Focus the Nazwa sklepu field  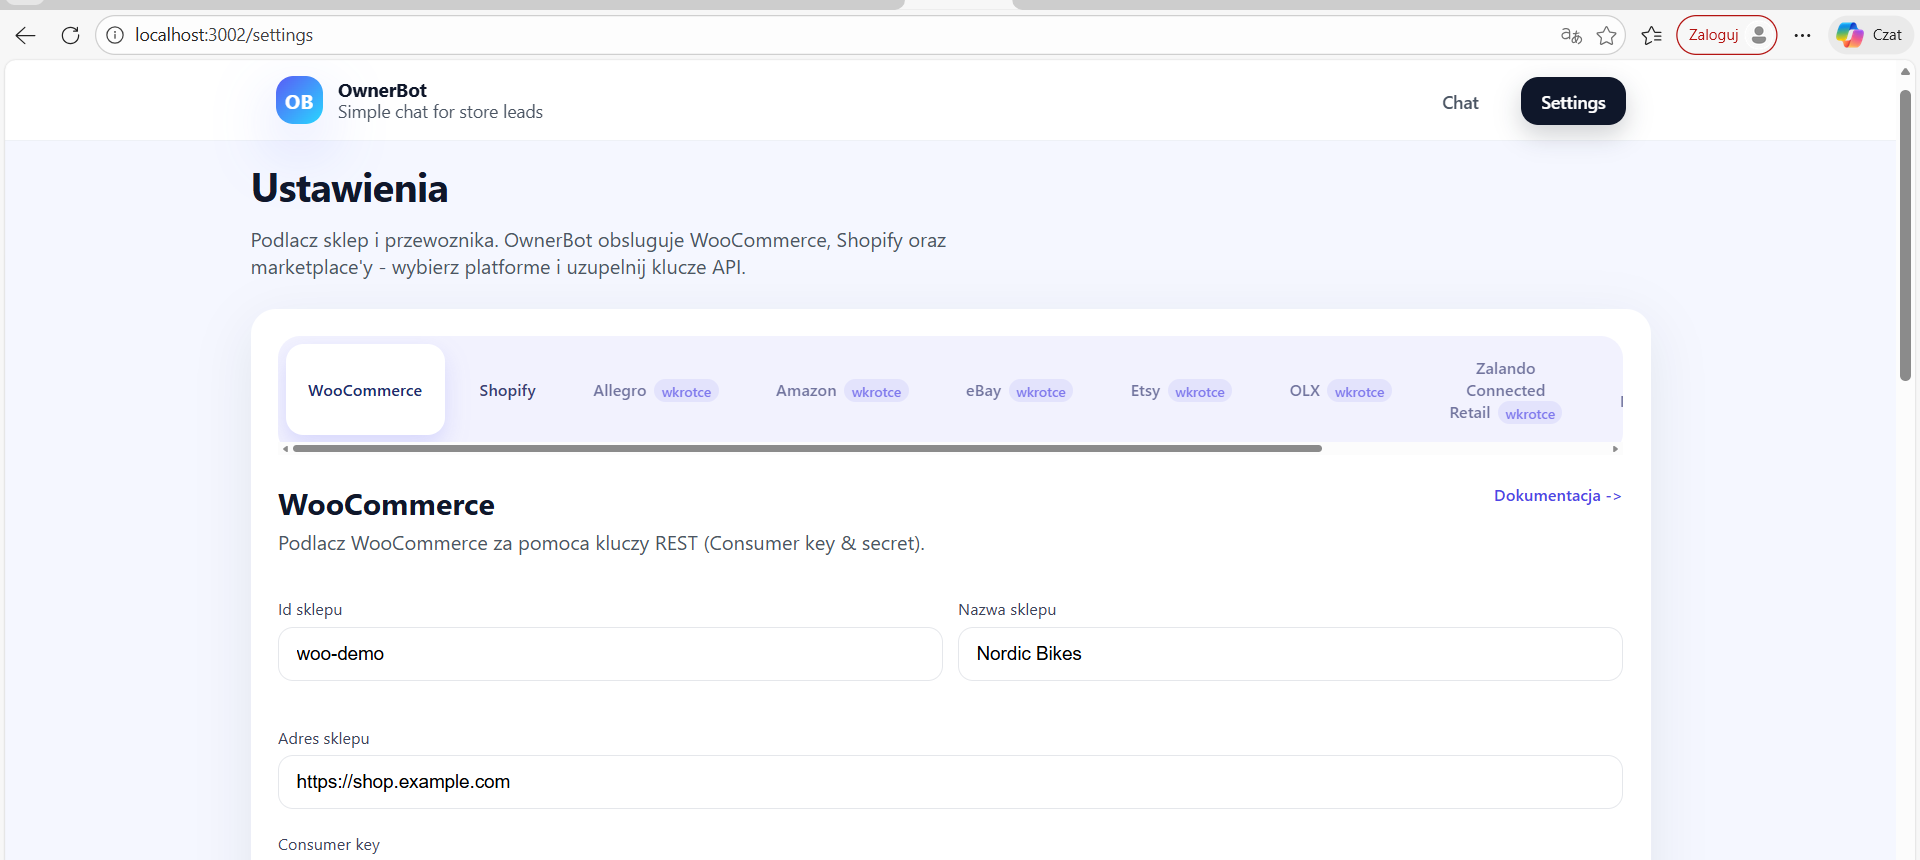(x=1289, y=654)
